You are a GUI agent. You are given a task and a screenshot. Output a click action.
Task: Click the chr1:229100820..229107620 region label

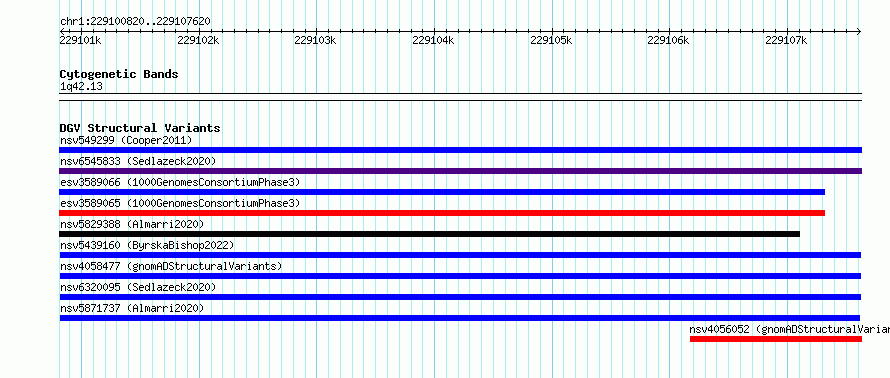tap(135, 22)
